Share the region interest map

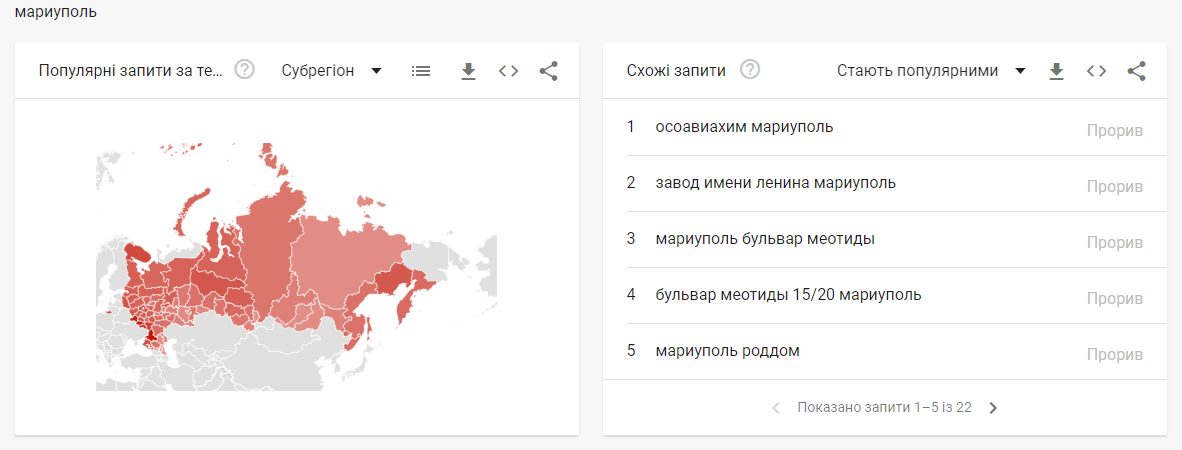click(x=549, y=71)
